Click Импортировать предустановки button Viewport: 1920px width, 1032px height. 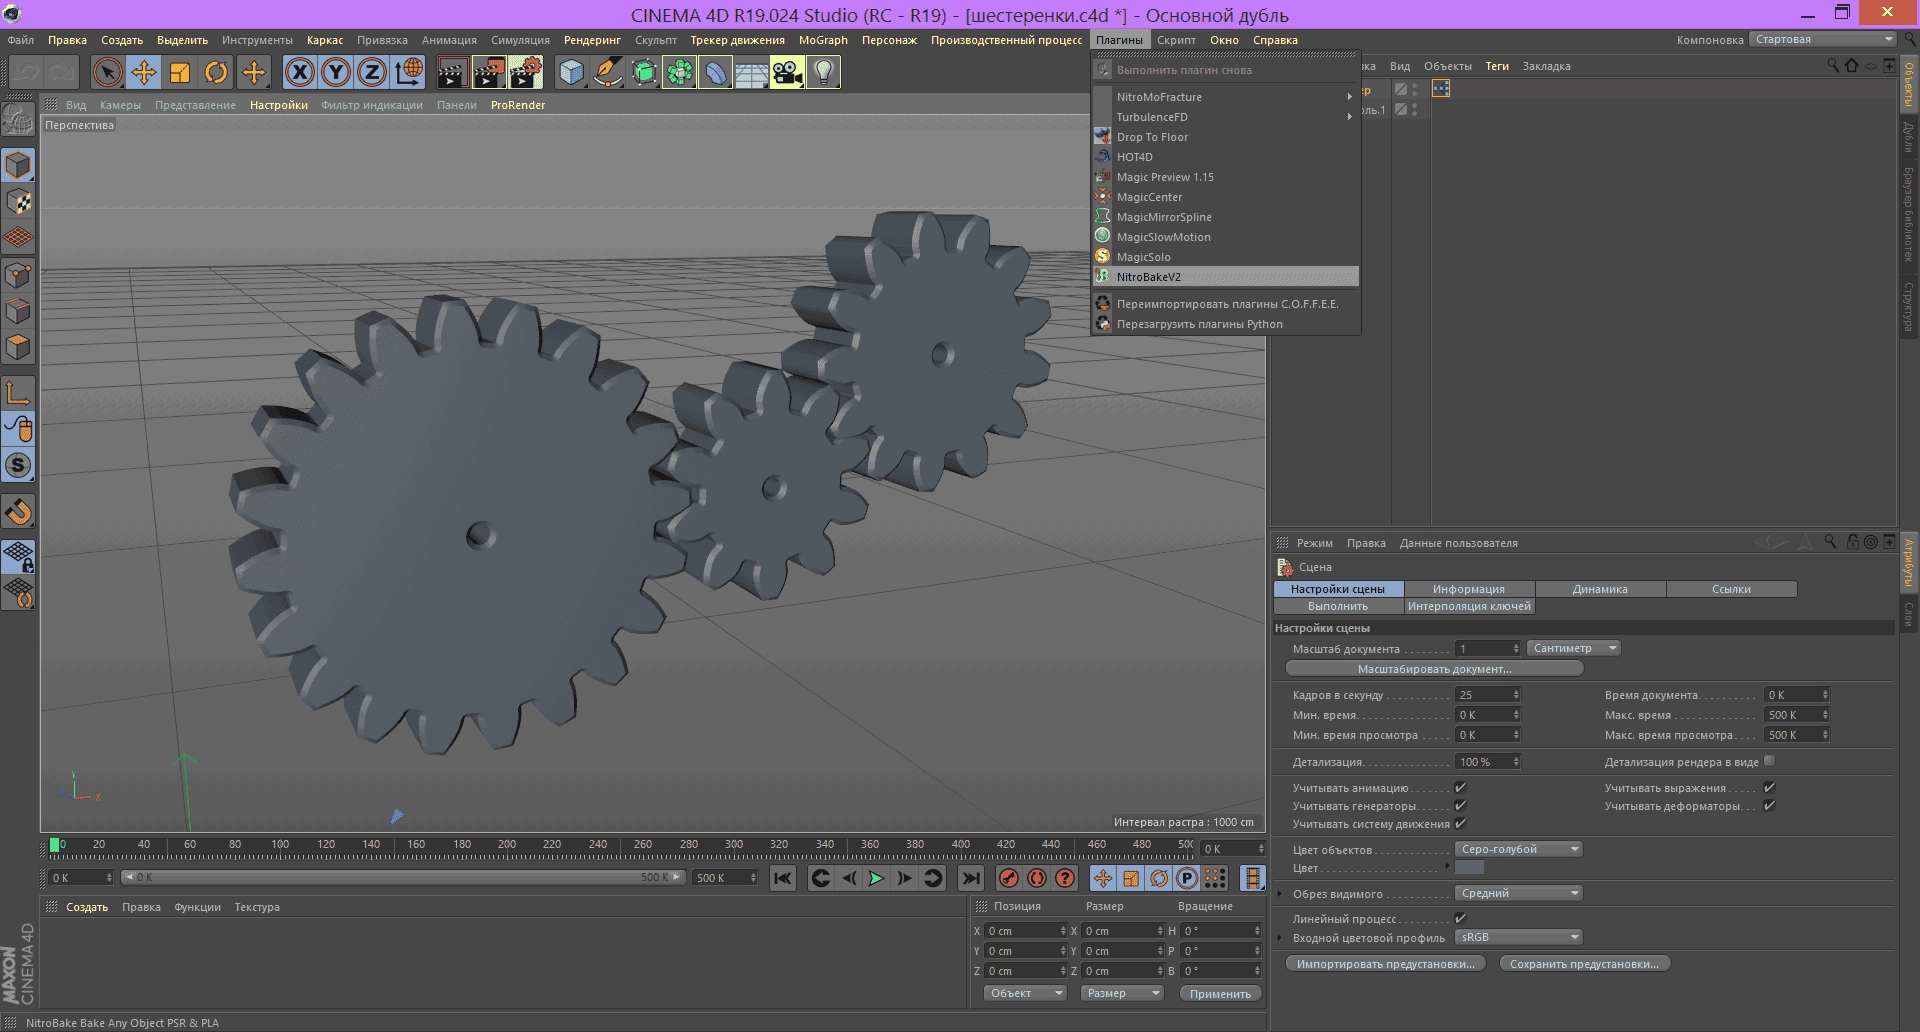click(1385, 964)
